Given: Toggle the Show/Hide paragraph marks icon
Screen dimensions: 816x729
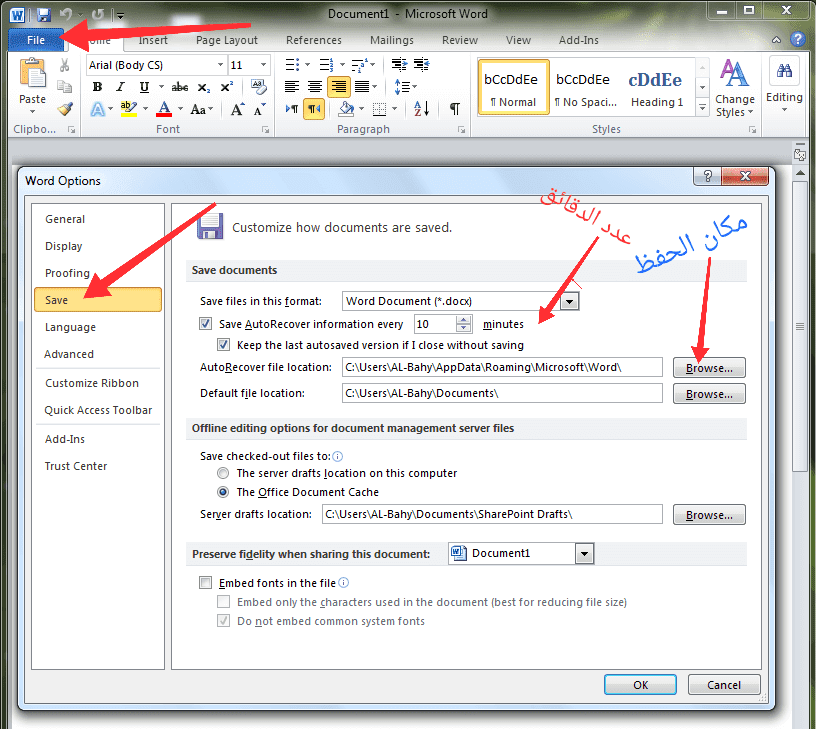Looking at the screenshot, I should coord(454,109).
